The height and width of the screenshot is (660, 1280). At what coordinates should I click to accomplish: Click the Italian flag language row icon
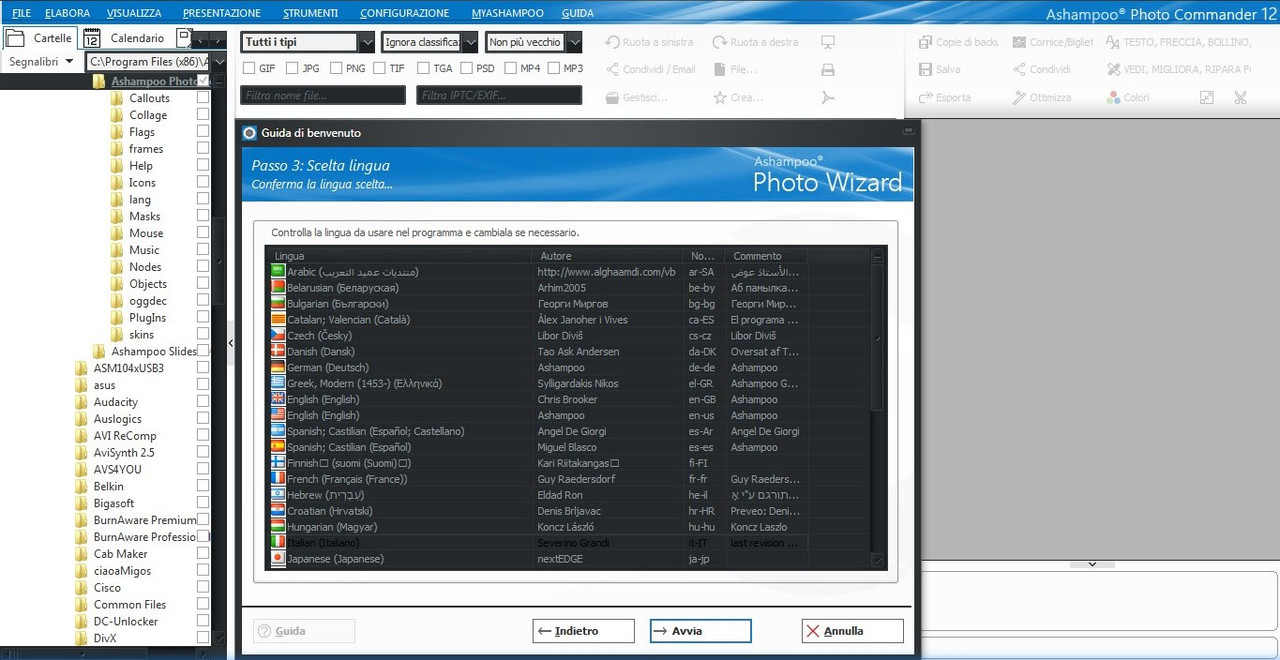tap(278, 542)
